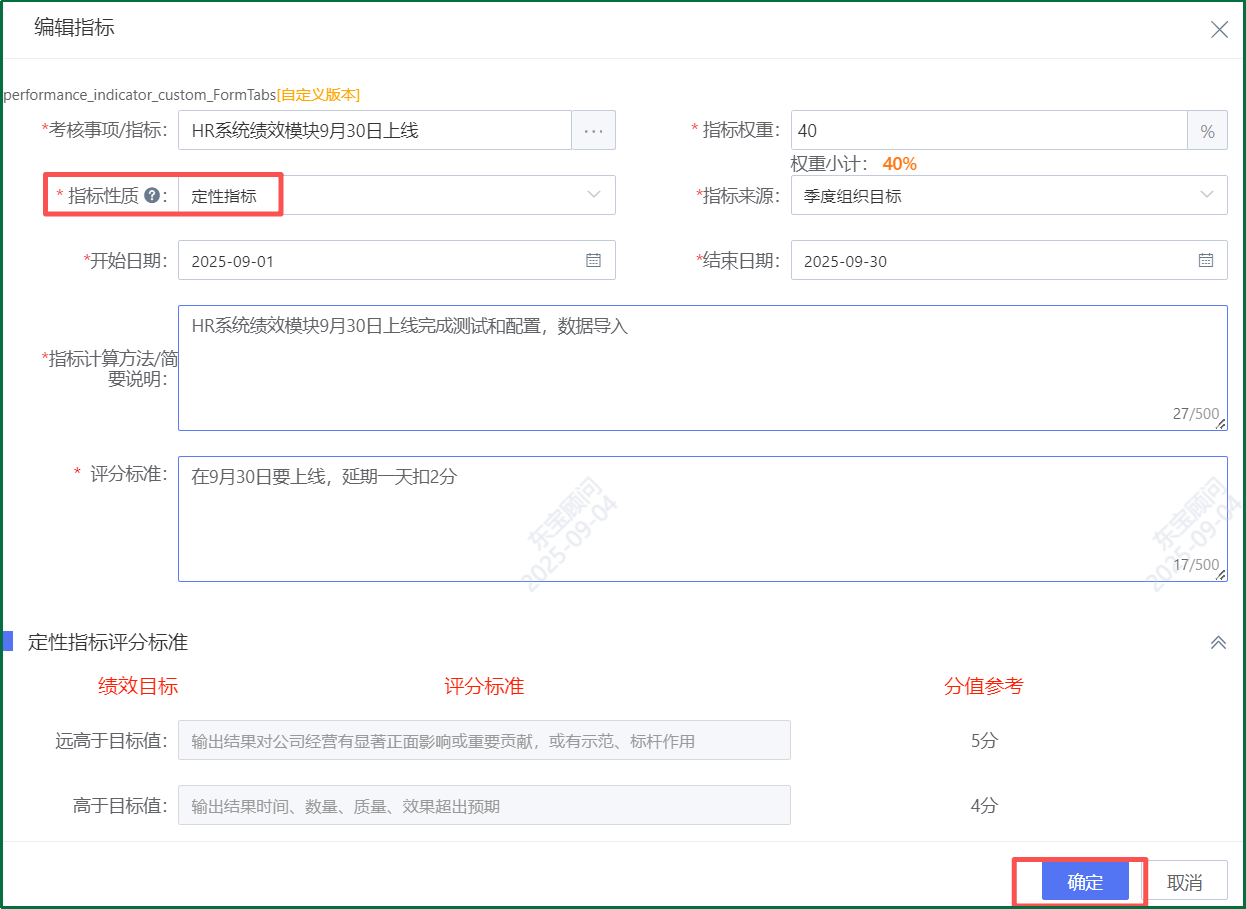The image size is (1246, 909).
Task: Close the 编辑指标 dialog with the X
Action: tap(1219, 30)
